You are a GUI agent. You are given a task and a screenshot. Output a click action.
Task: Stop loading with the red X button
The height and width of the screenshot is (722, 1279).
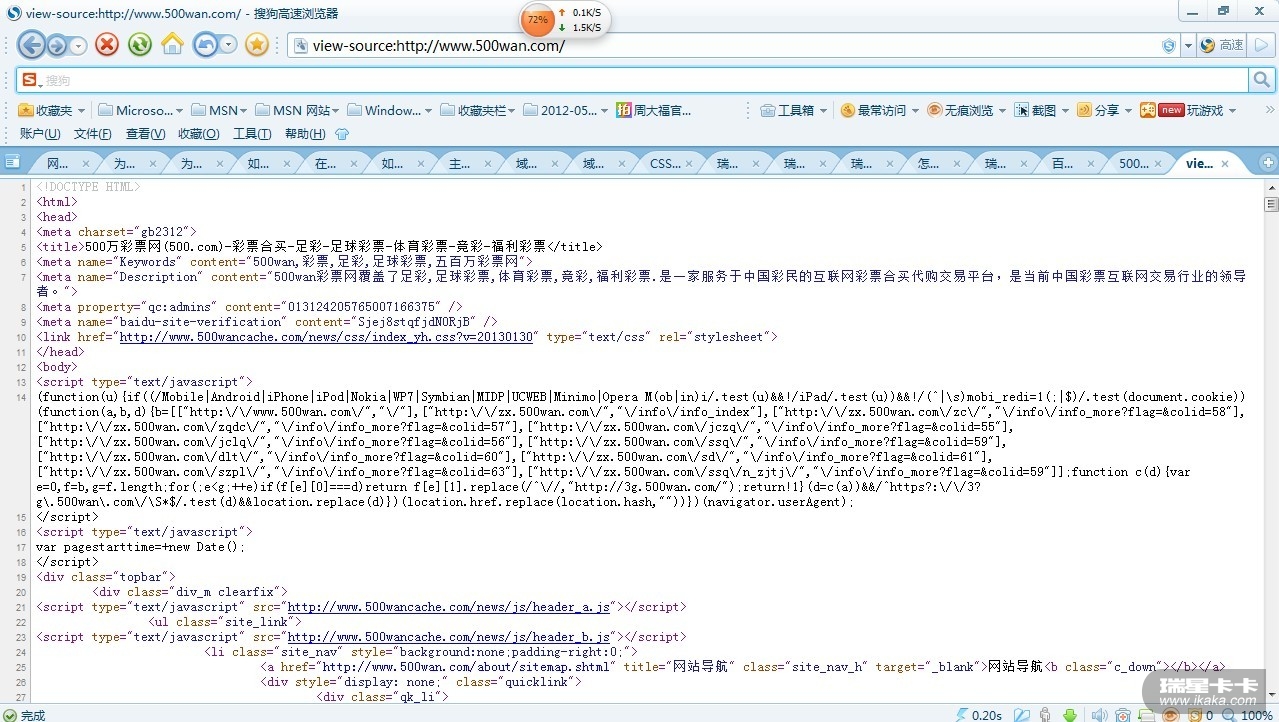(107, 44)
